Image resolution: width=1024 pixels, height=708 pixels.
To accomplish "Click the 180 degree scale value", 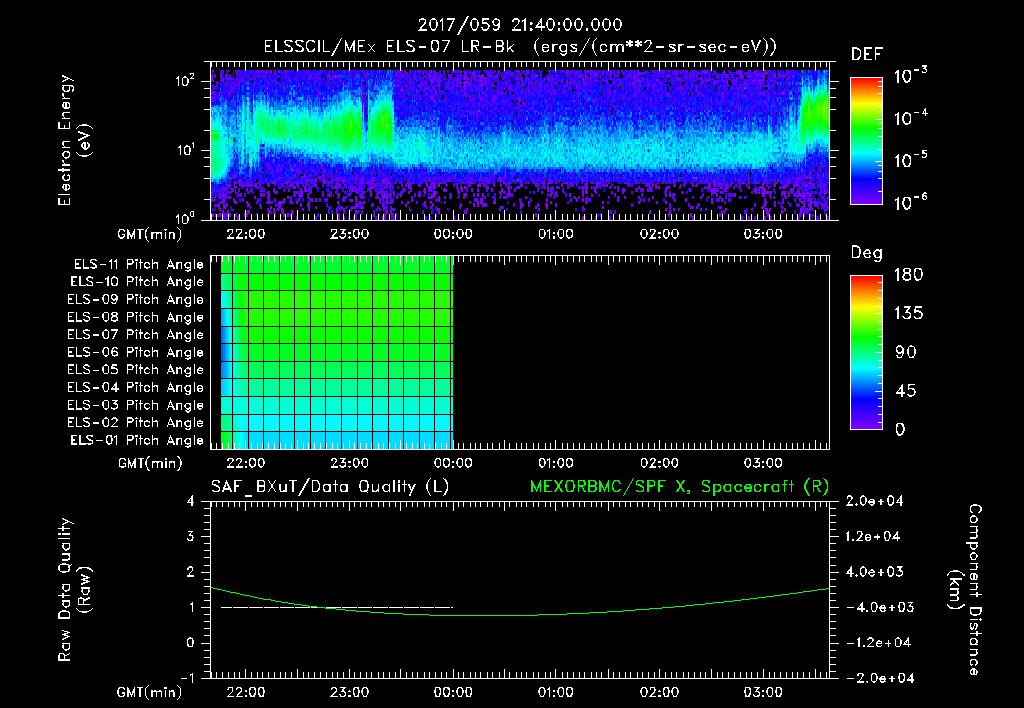I will pyautogui.click(x=909, y=275).
